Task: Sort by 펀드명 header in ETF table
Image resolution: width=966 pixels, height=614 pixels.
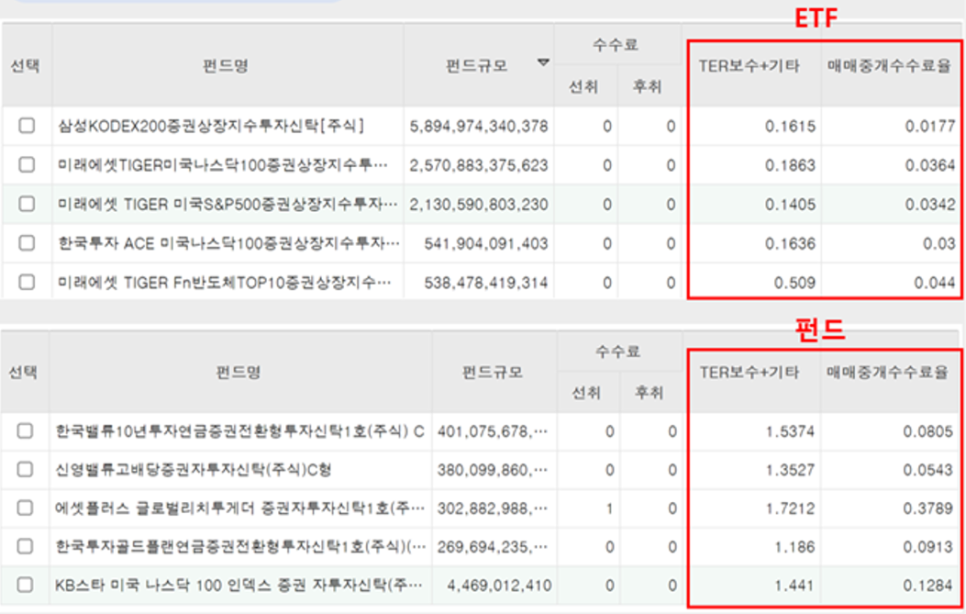Action: click(x=225, y=66)
